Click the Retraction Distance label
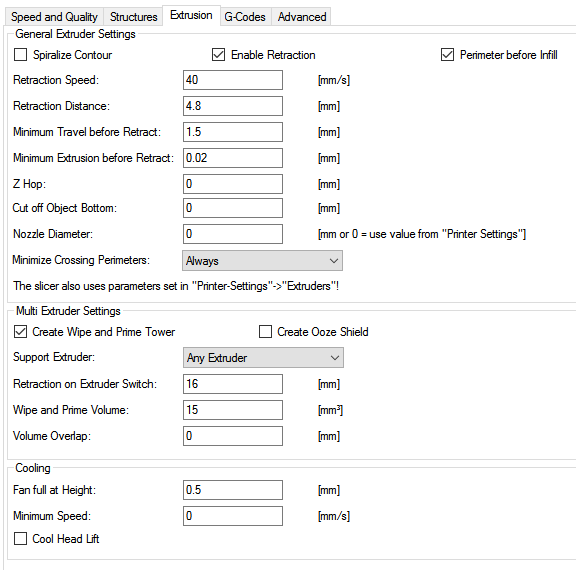576x570 pixels. (61, 106)
